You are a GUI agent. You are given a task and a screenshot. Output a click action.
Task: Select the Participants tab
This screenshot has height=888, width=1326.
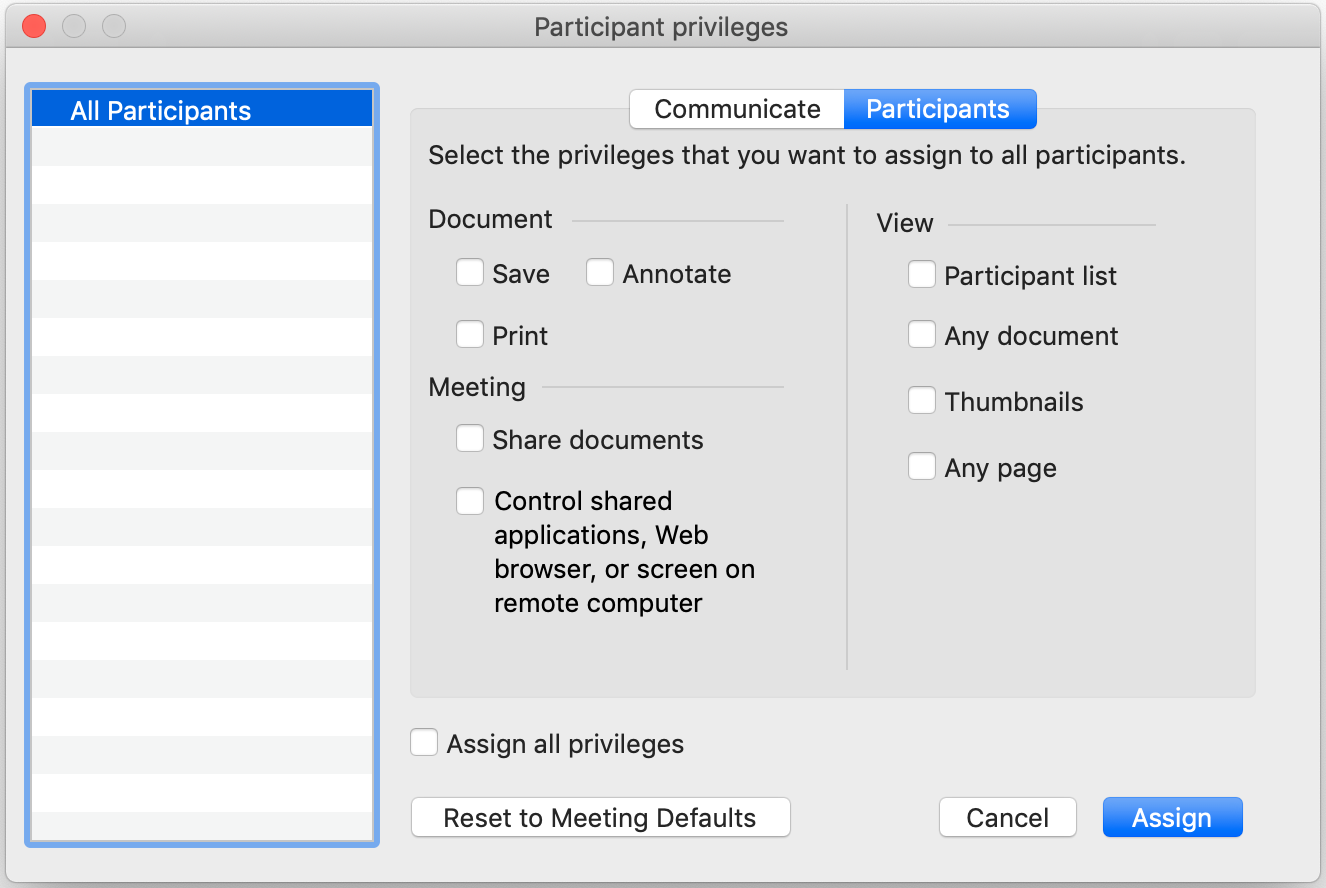click(x=938, y=109)
